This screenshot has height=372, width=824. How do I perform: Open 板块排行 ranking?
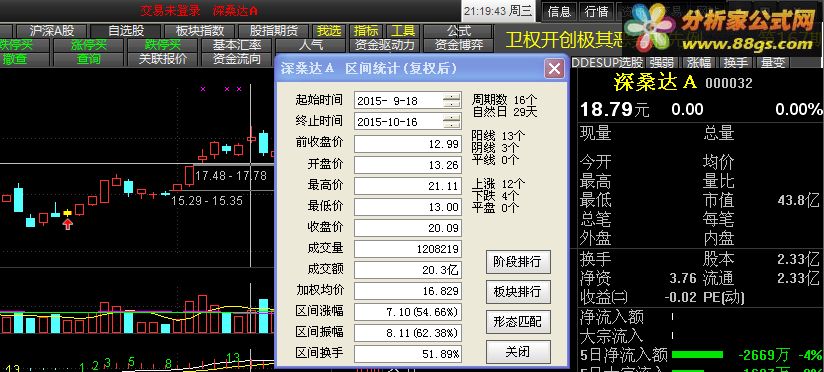(x=518, y=292)
